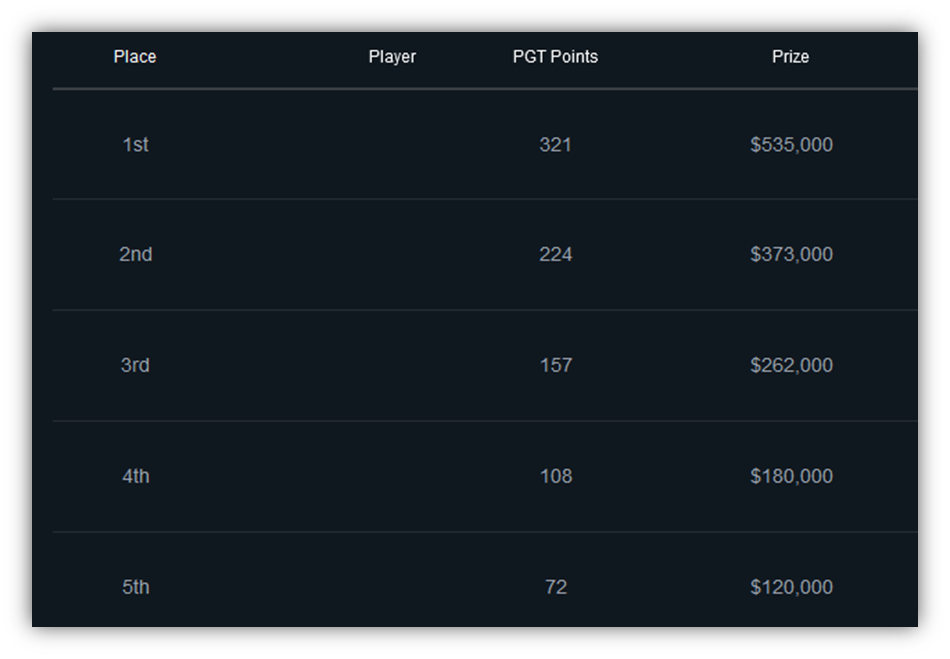Viewport: 950px width, 659px height.
Task: Select the 4th place cell
Action: click(x=135, y=476)
